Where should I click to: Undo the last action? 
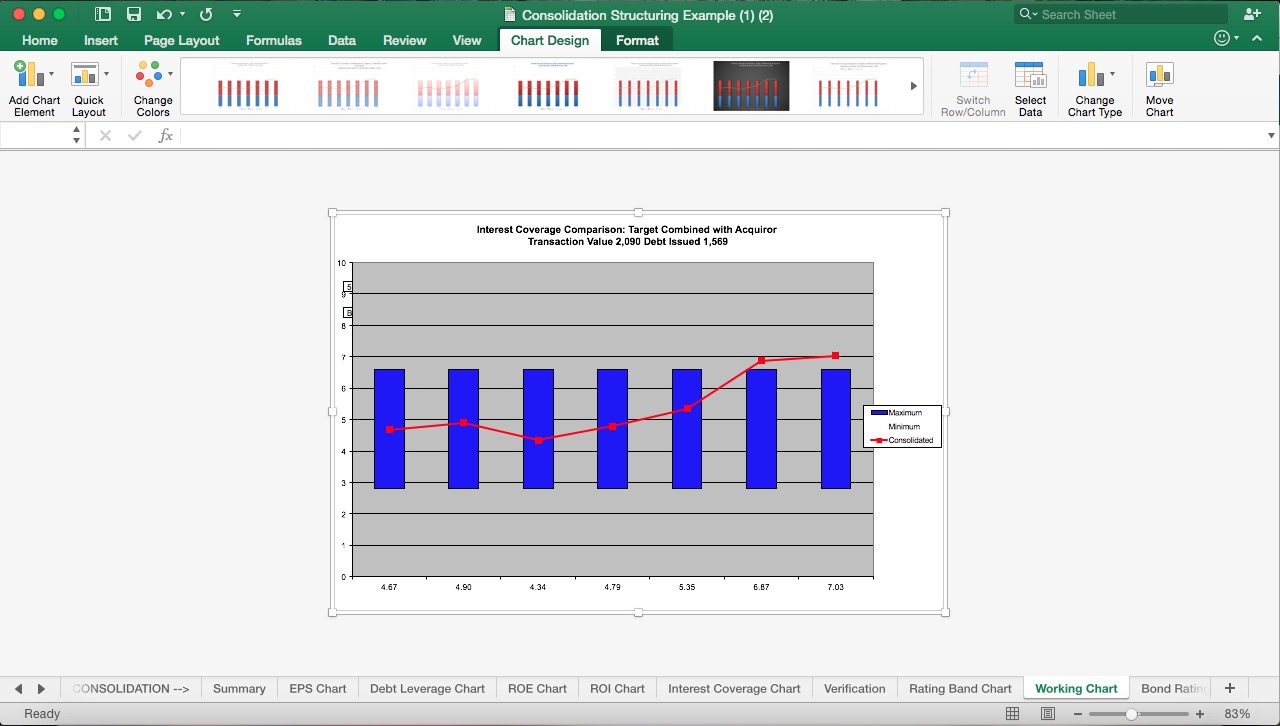pyautogui.click(x=165, y=14)
